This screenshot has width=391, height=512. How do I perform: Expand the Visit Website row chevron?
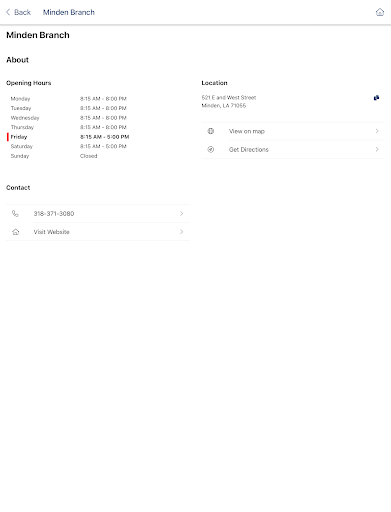(182, 232)
